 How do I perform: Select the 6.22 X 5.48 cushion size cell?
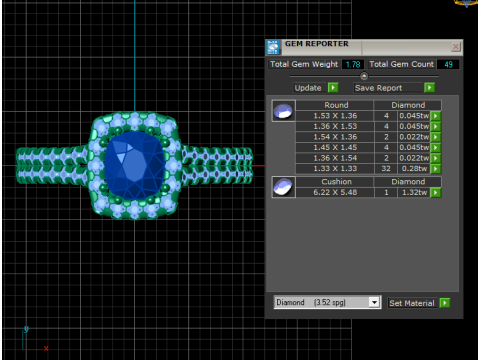[x=335, y=193]
